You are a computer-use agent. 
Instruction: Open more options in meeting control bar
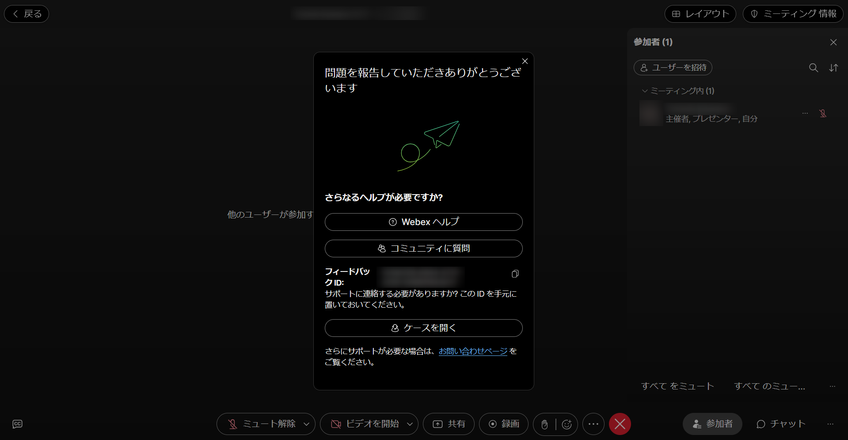[593, 424]
